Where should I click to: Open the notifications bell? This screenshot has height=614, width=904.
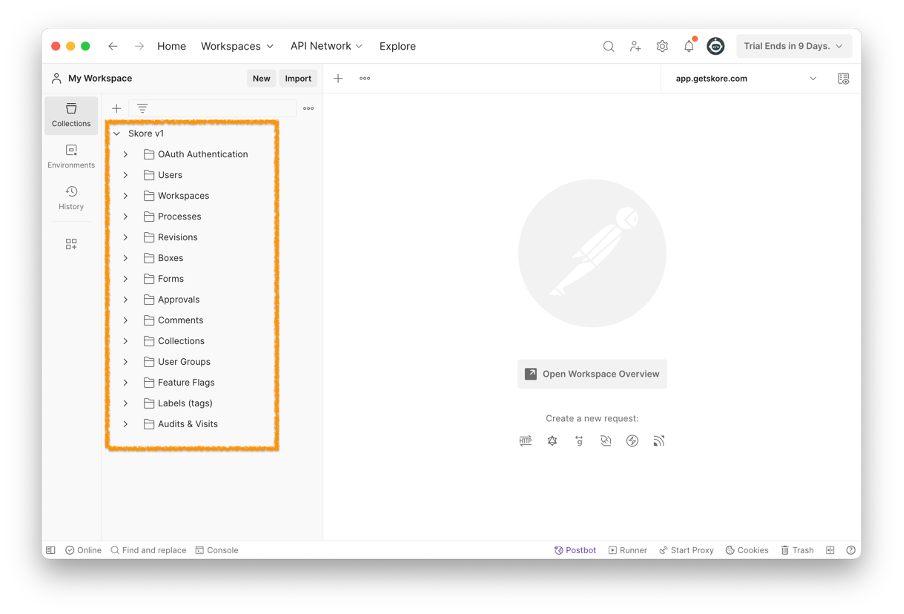click(689, 46)
